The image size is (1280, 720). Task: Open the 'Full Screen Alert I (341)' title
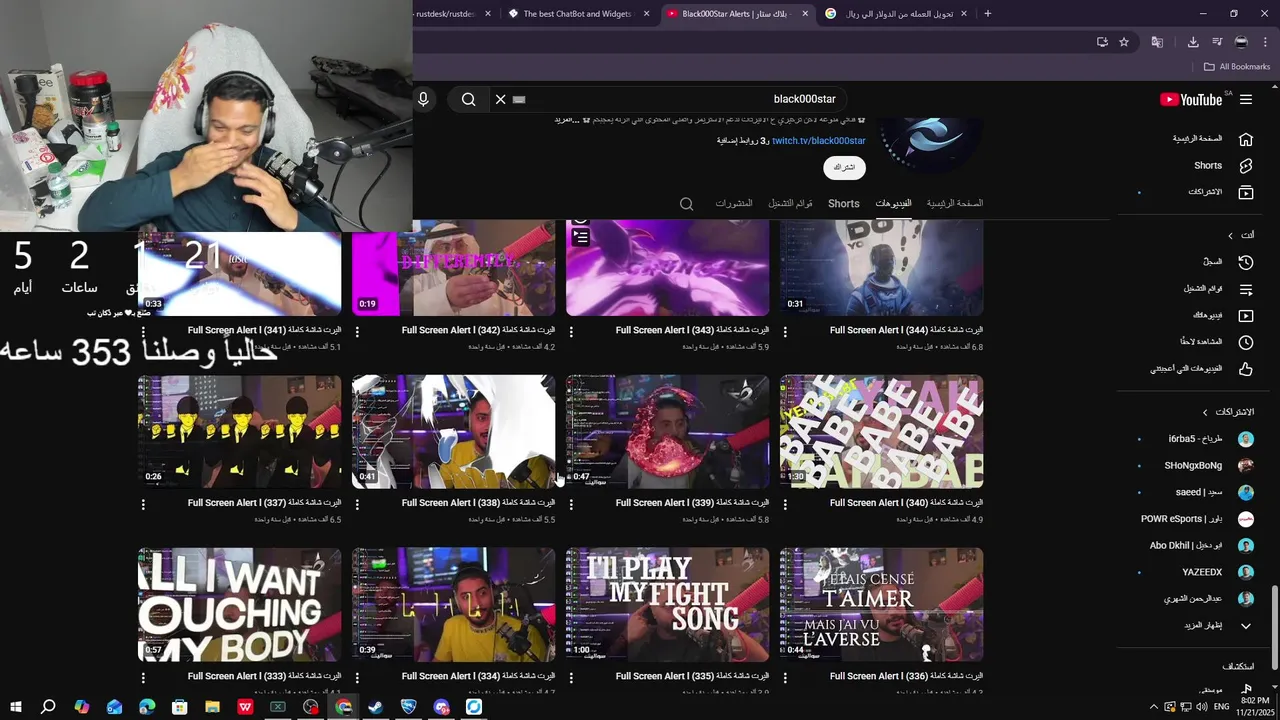pyautogui.click(x=264, y=330)
